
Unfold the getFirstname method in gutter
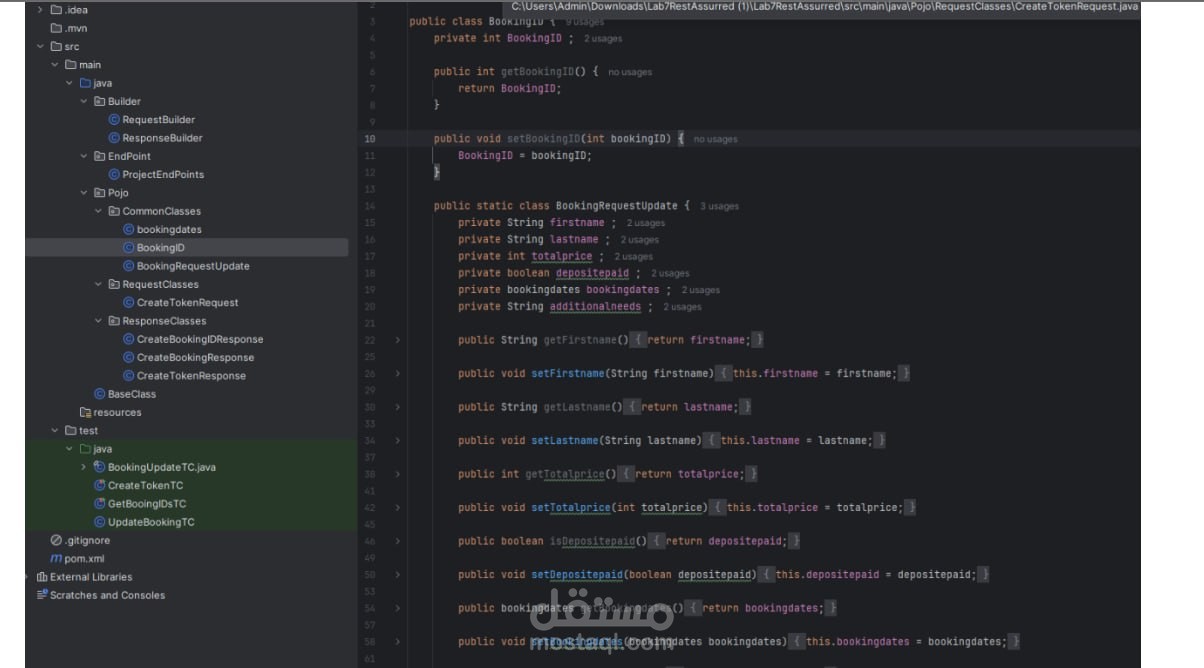pyautogui.click(x=397, y=340)
